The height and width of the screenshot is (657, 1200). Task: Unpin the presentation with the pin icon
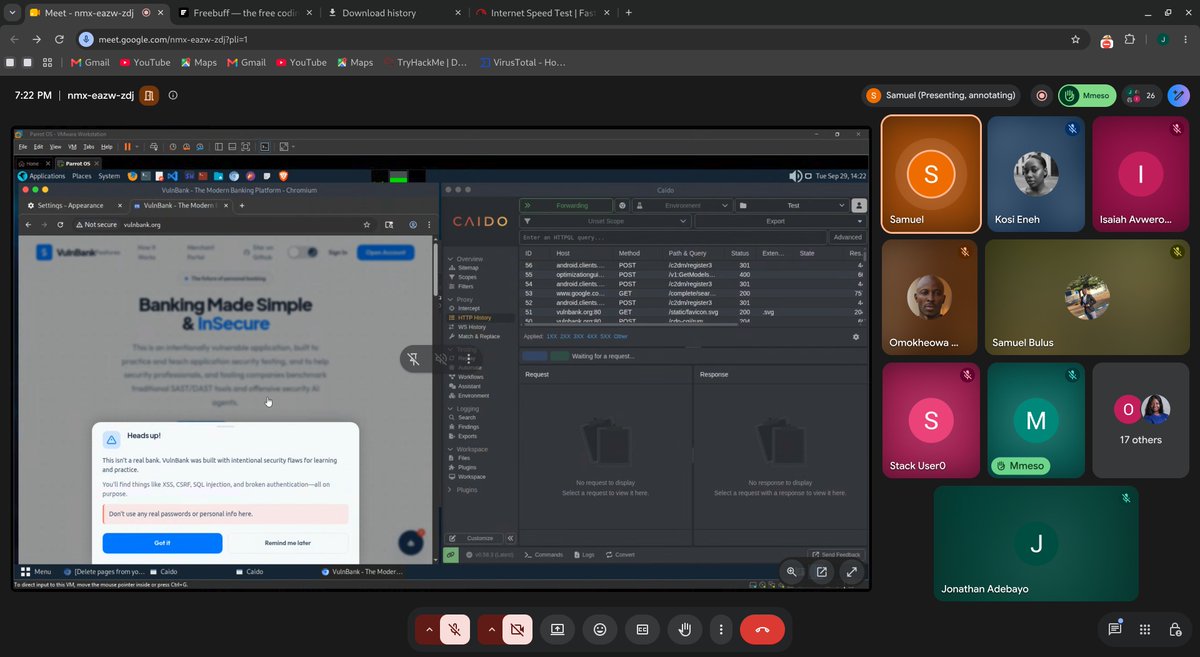pos(414,358)
